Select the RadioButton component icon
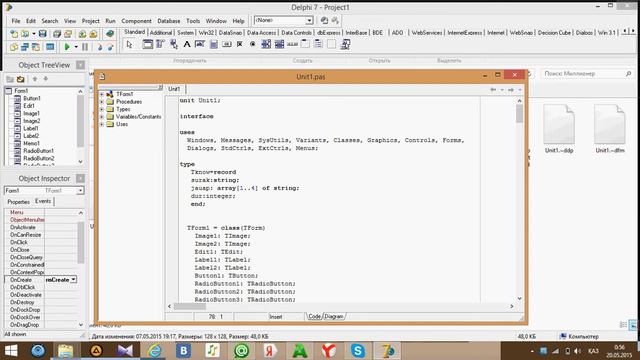The image size is (640, 360). click(x=253, y=44)
